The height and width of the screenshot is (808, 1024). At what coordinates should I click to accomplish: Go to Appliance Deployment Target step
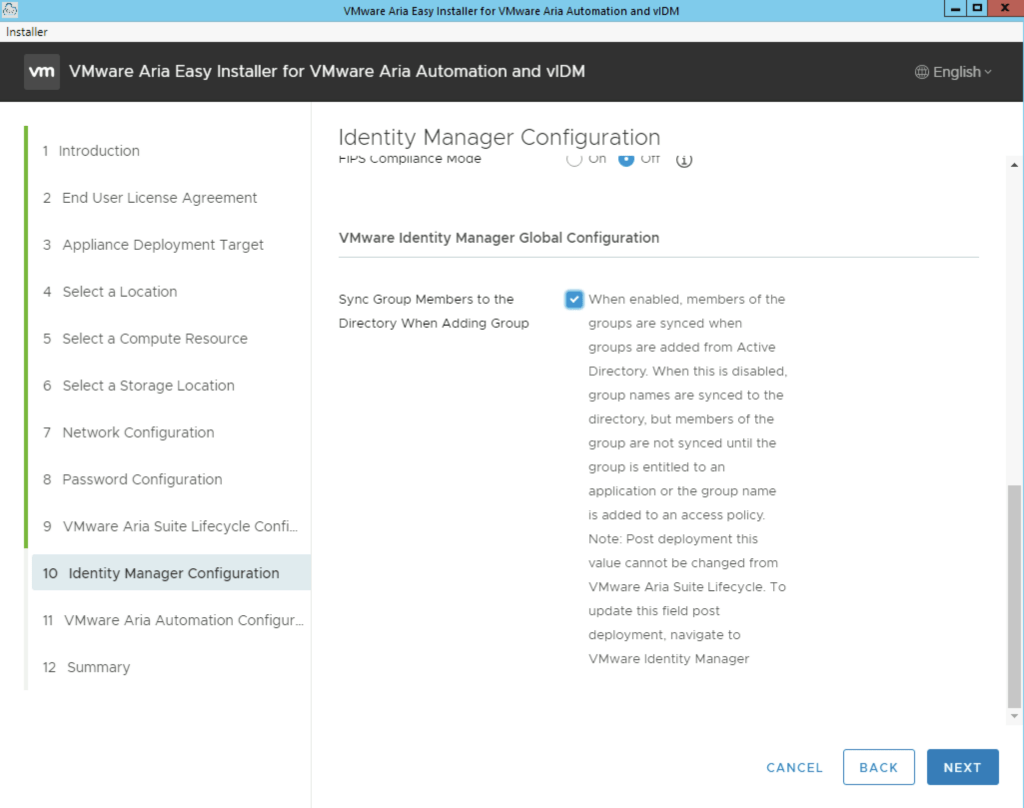click(153, 245)
